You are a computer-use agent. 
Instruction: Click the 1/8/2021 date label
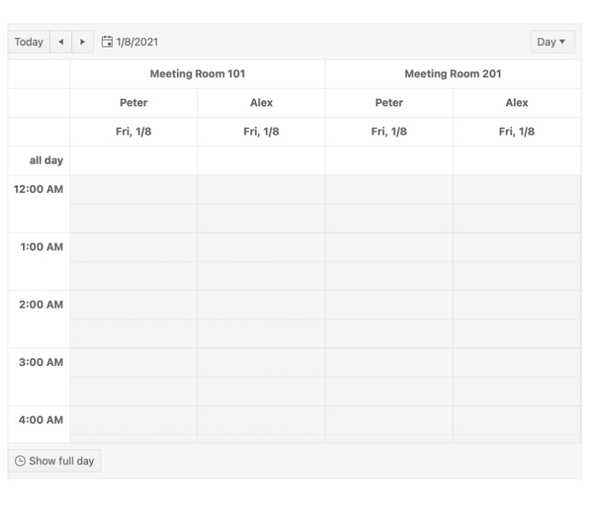(137, 42)
